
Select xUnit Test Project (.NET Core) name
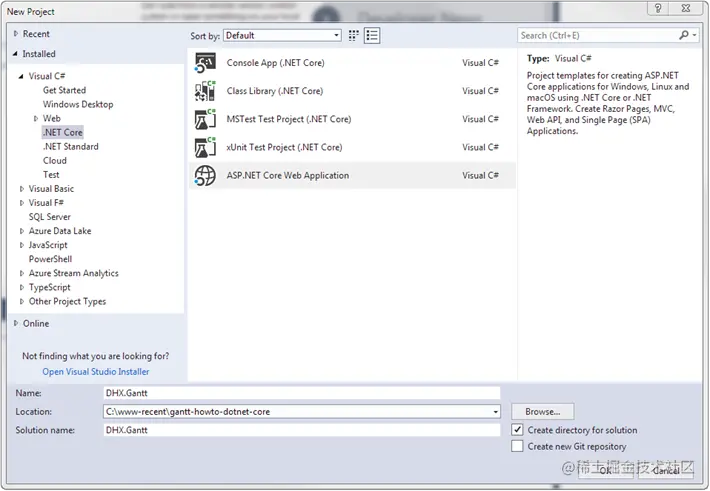[x=284, y=147]
